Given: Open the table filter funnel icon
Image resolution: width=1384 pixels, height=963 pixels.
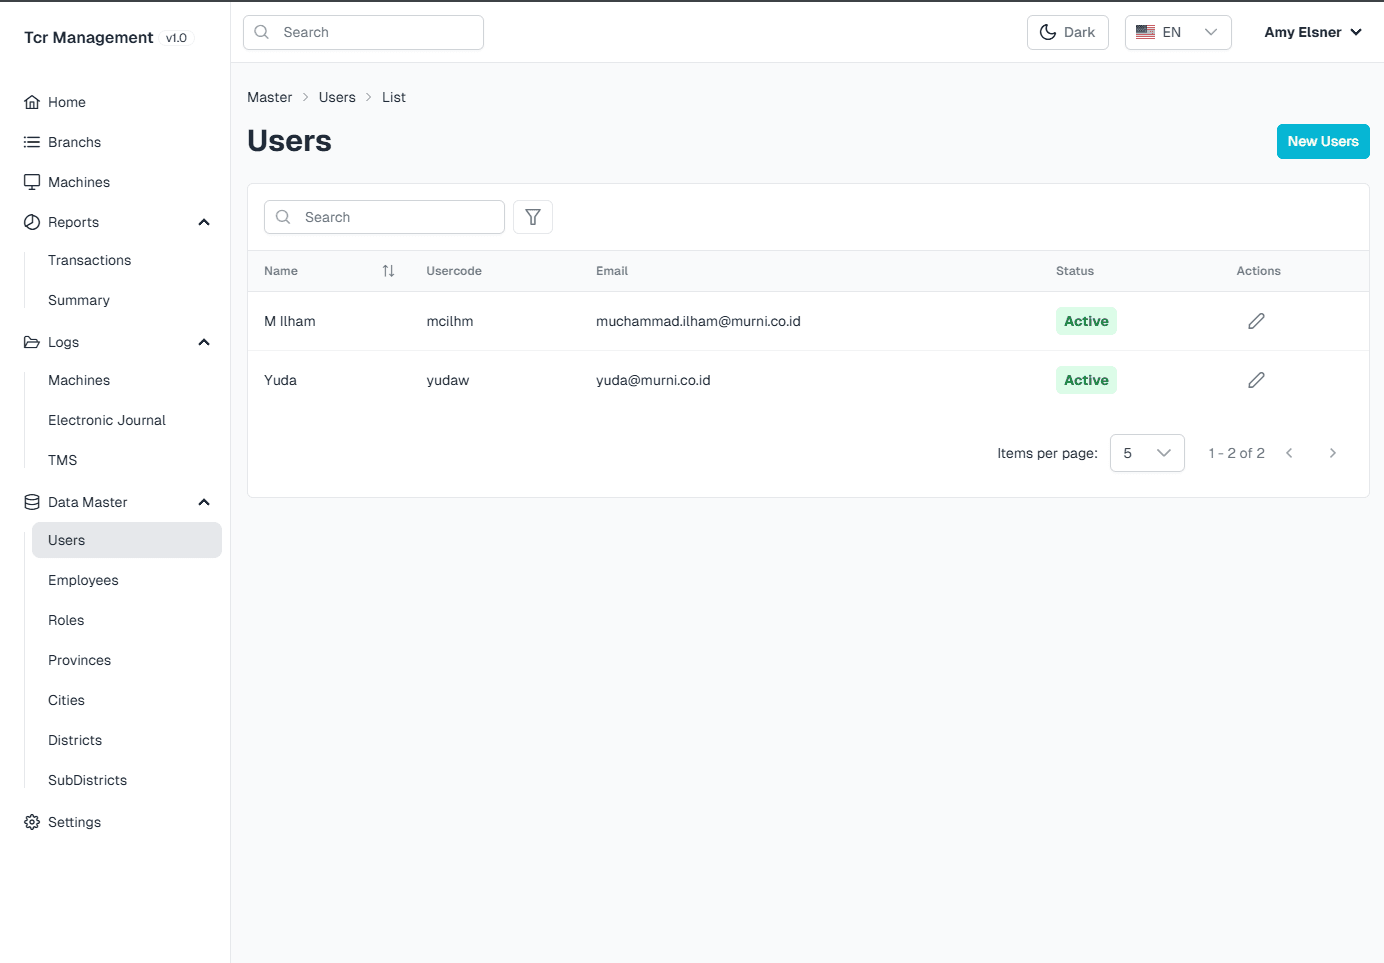Looking at the screenshot, I should click(x=533, y=217).
